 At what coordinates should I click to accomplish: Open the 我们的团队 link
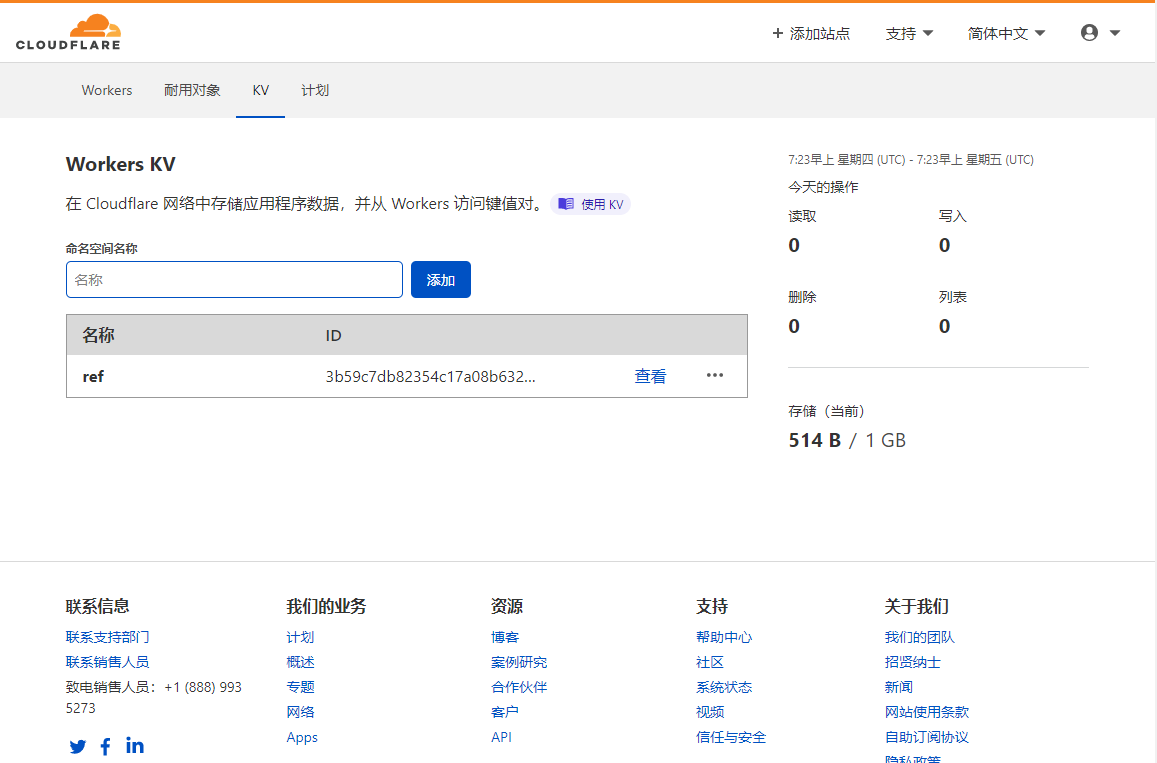(919, 637)
